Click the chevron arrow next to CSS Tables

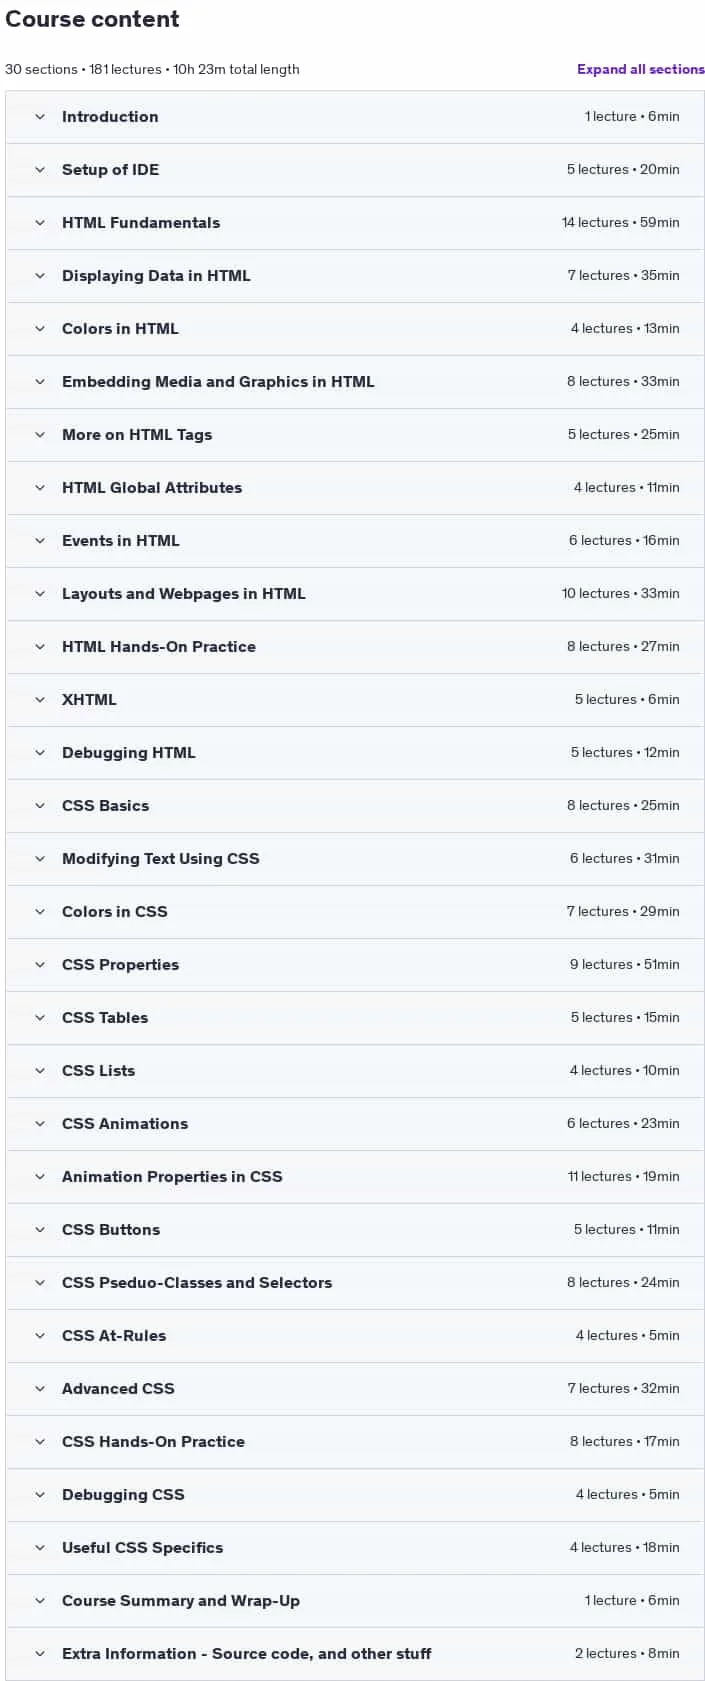coord(40,1018)
